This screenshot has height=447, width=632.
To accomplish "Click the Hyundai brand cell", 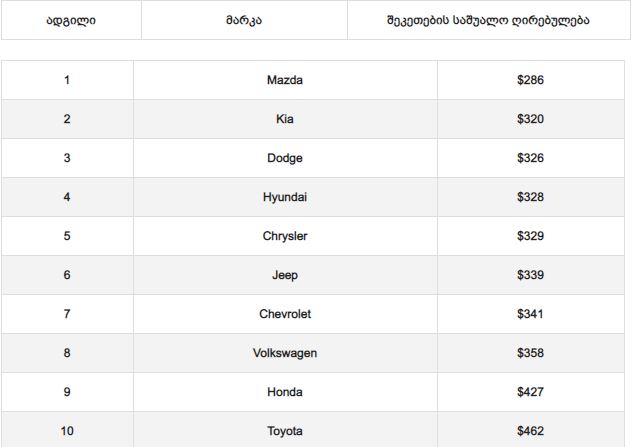I will click(x=285, y=197).
